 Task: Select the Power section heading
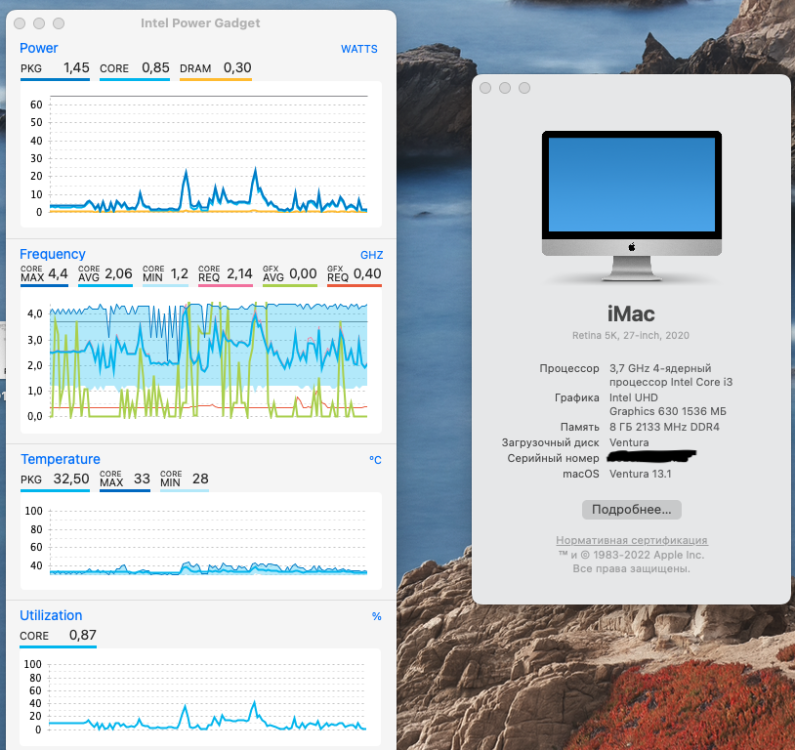click(39, 48)
